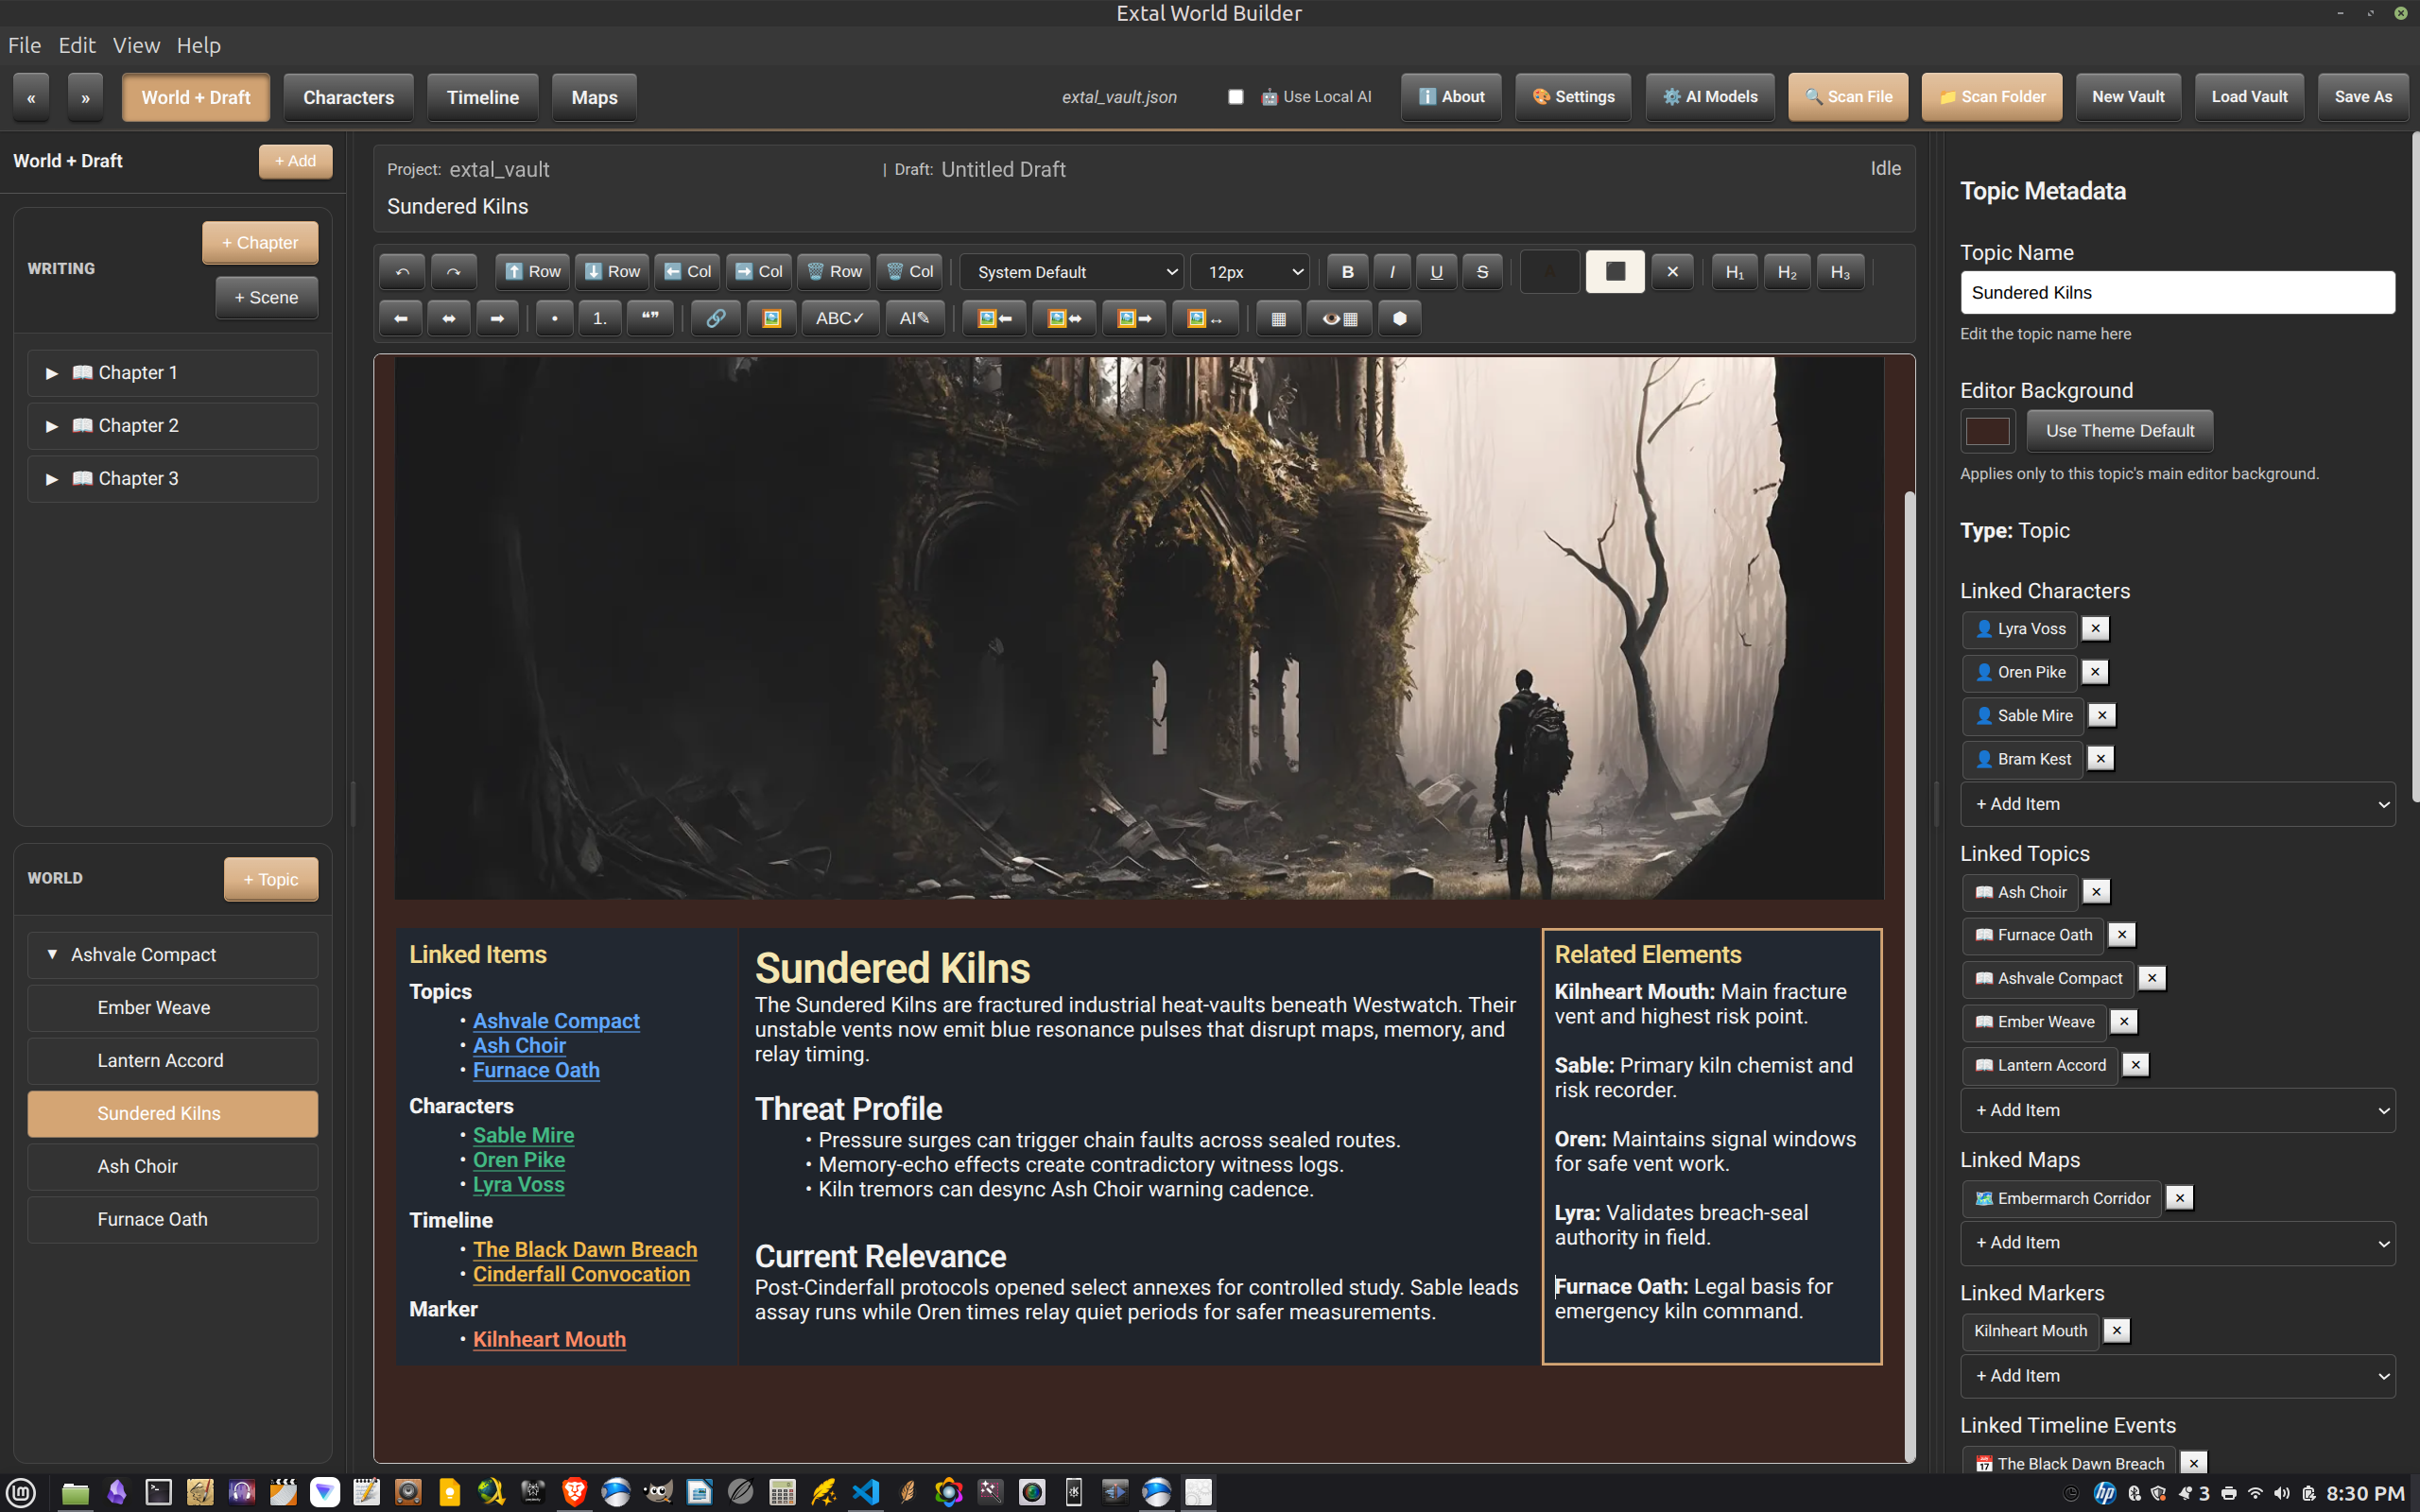The width and height of the screenshot is (2420, 1512).
Task: Run spell check with the ABC button
Action: click(839, 319)
